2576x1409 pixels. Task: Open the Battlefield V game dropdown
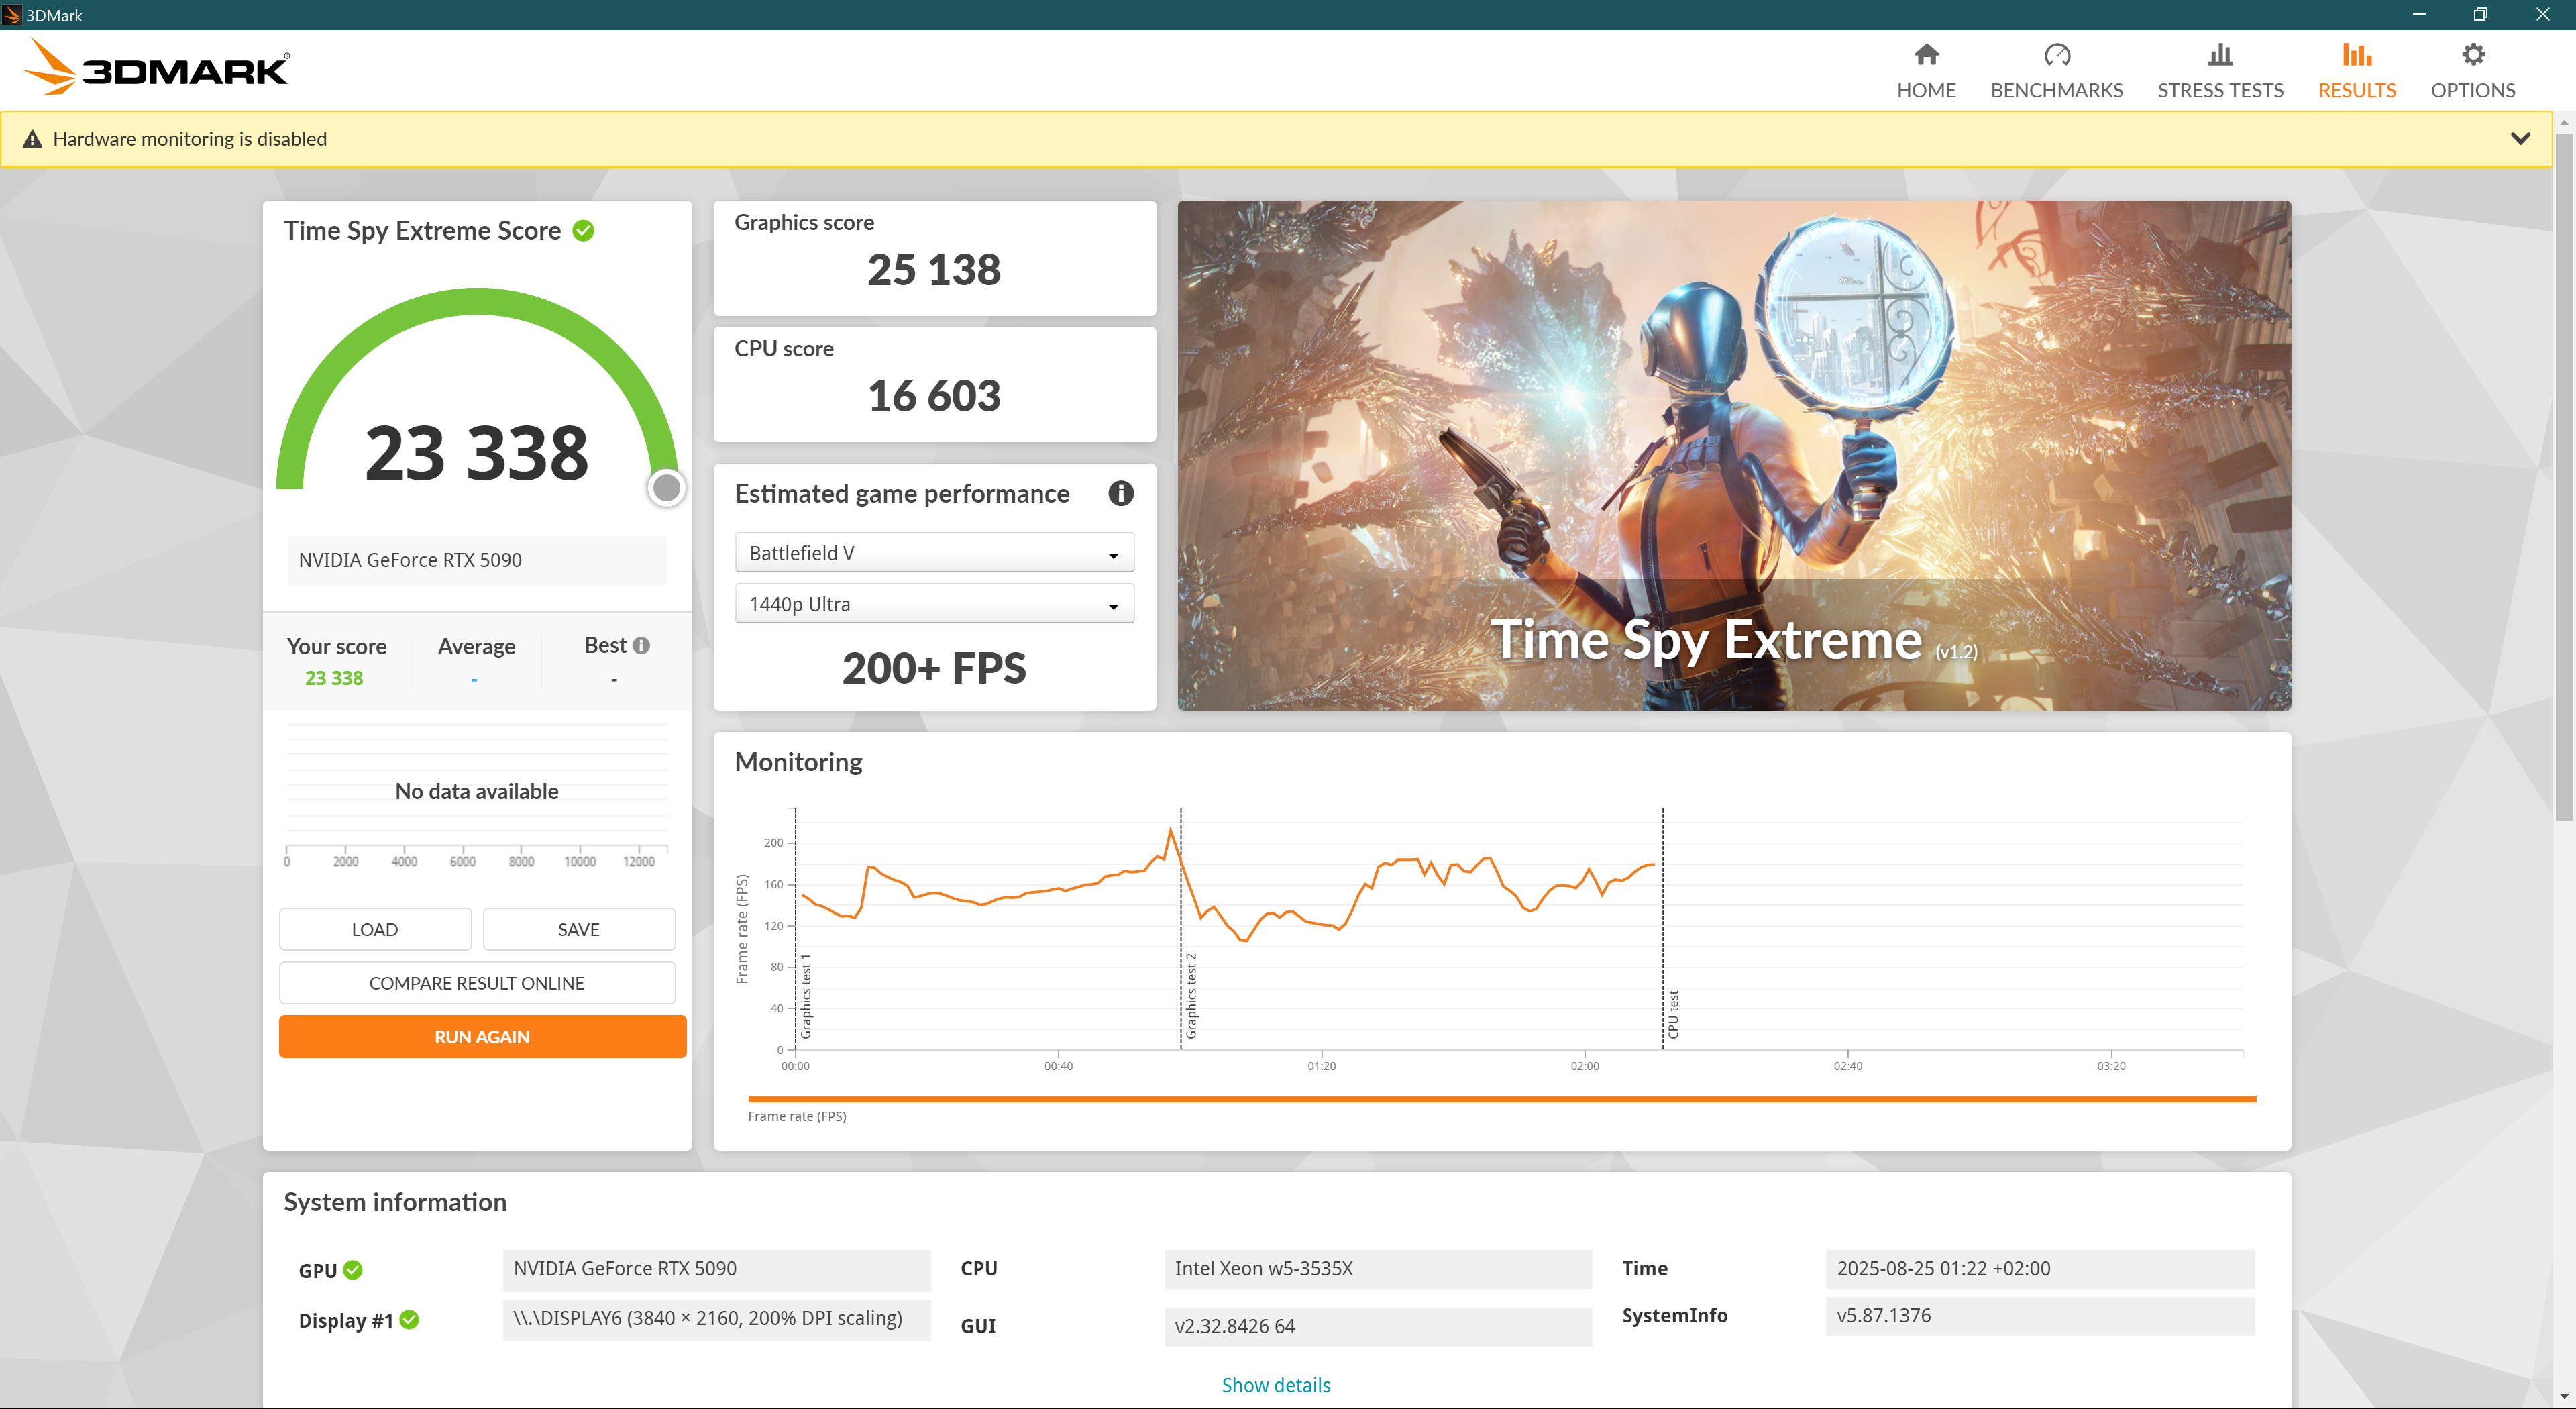click(934, 553)
